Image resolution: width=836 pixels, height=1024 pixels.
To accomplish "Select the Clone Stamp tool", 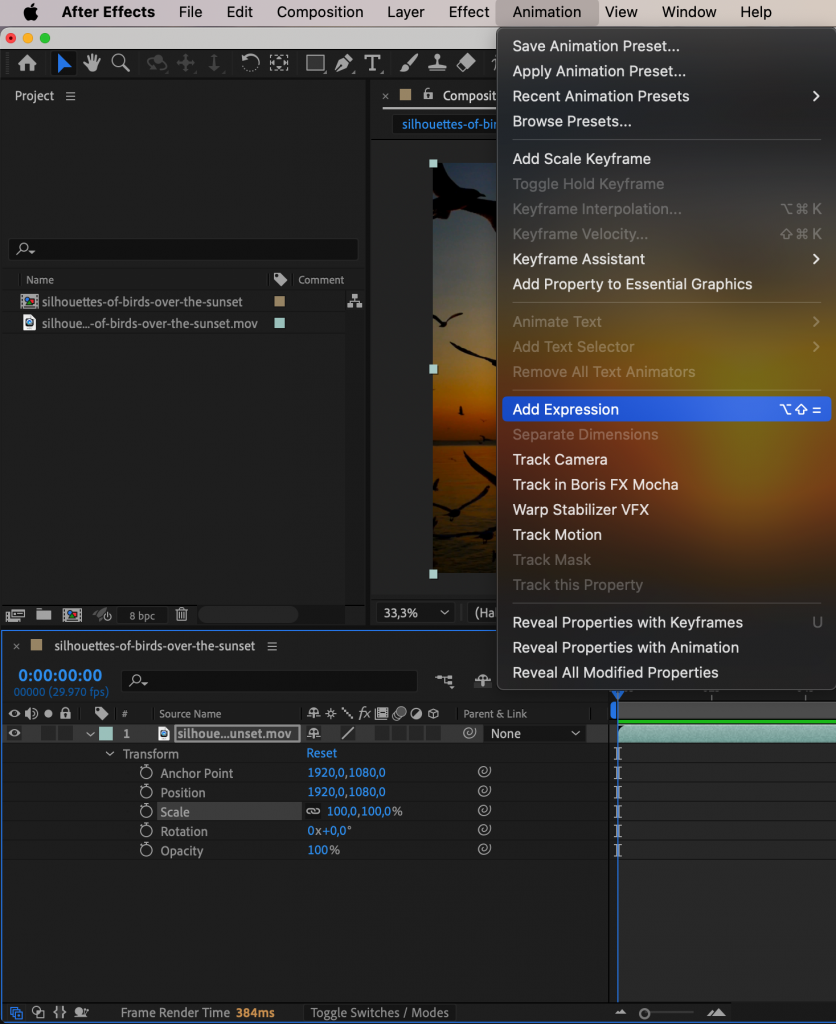I will tap(437, 63).
